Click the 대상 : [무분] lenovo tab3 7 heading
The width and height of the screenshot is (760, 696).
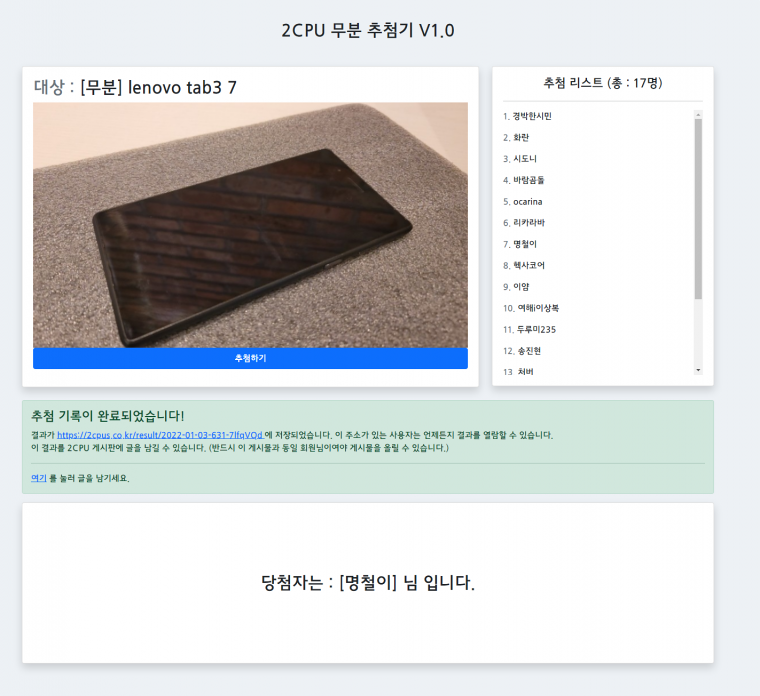click(x=135, y=87)
